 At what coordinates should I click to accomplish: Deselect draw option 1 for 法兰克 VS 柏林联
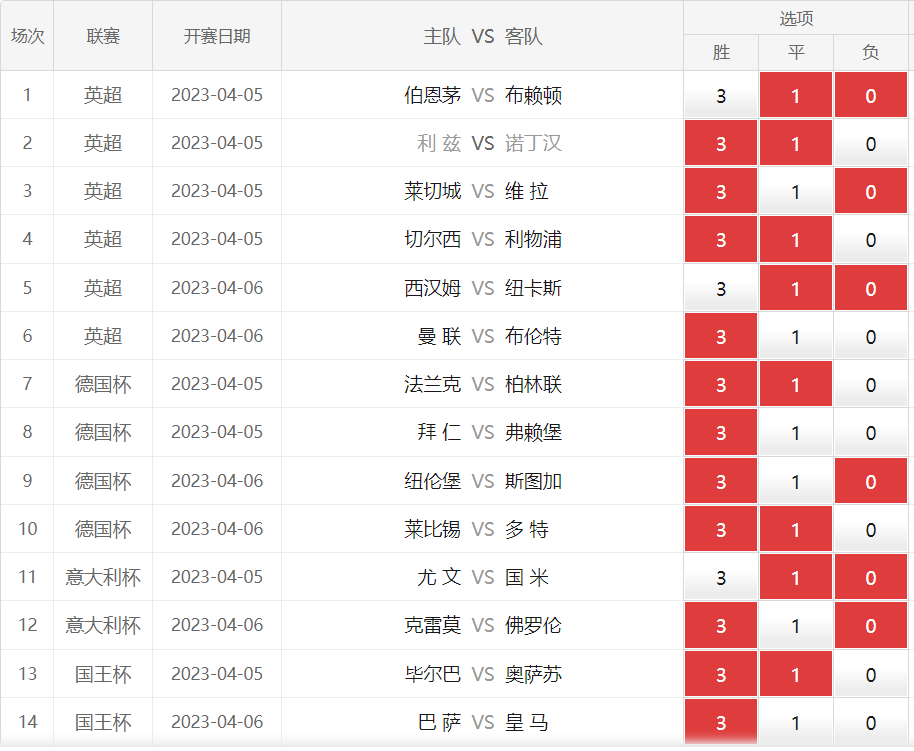(796, 384)
